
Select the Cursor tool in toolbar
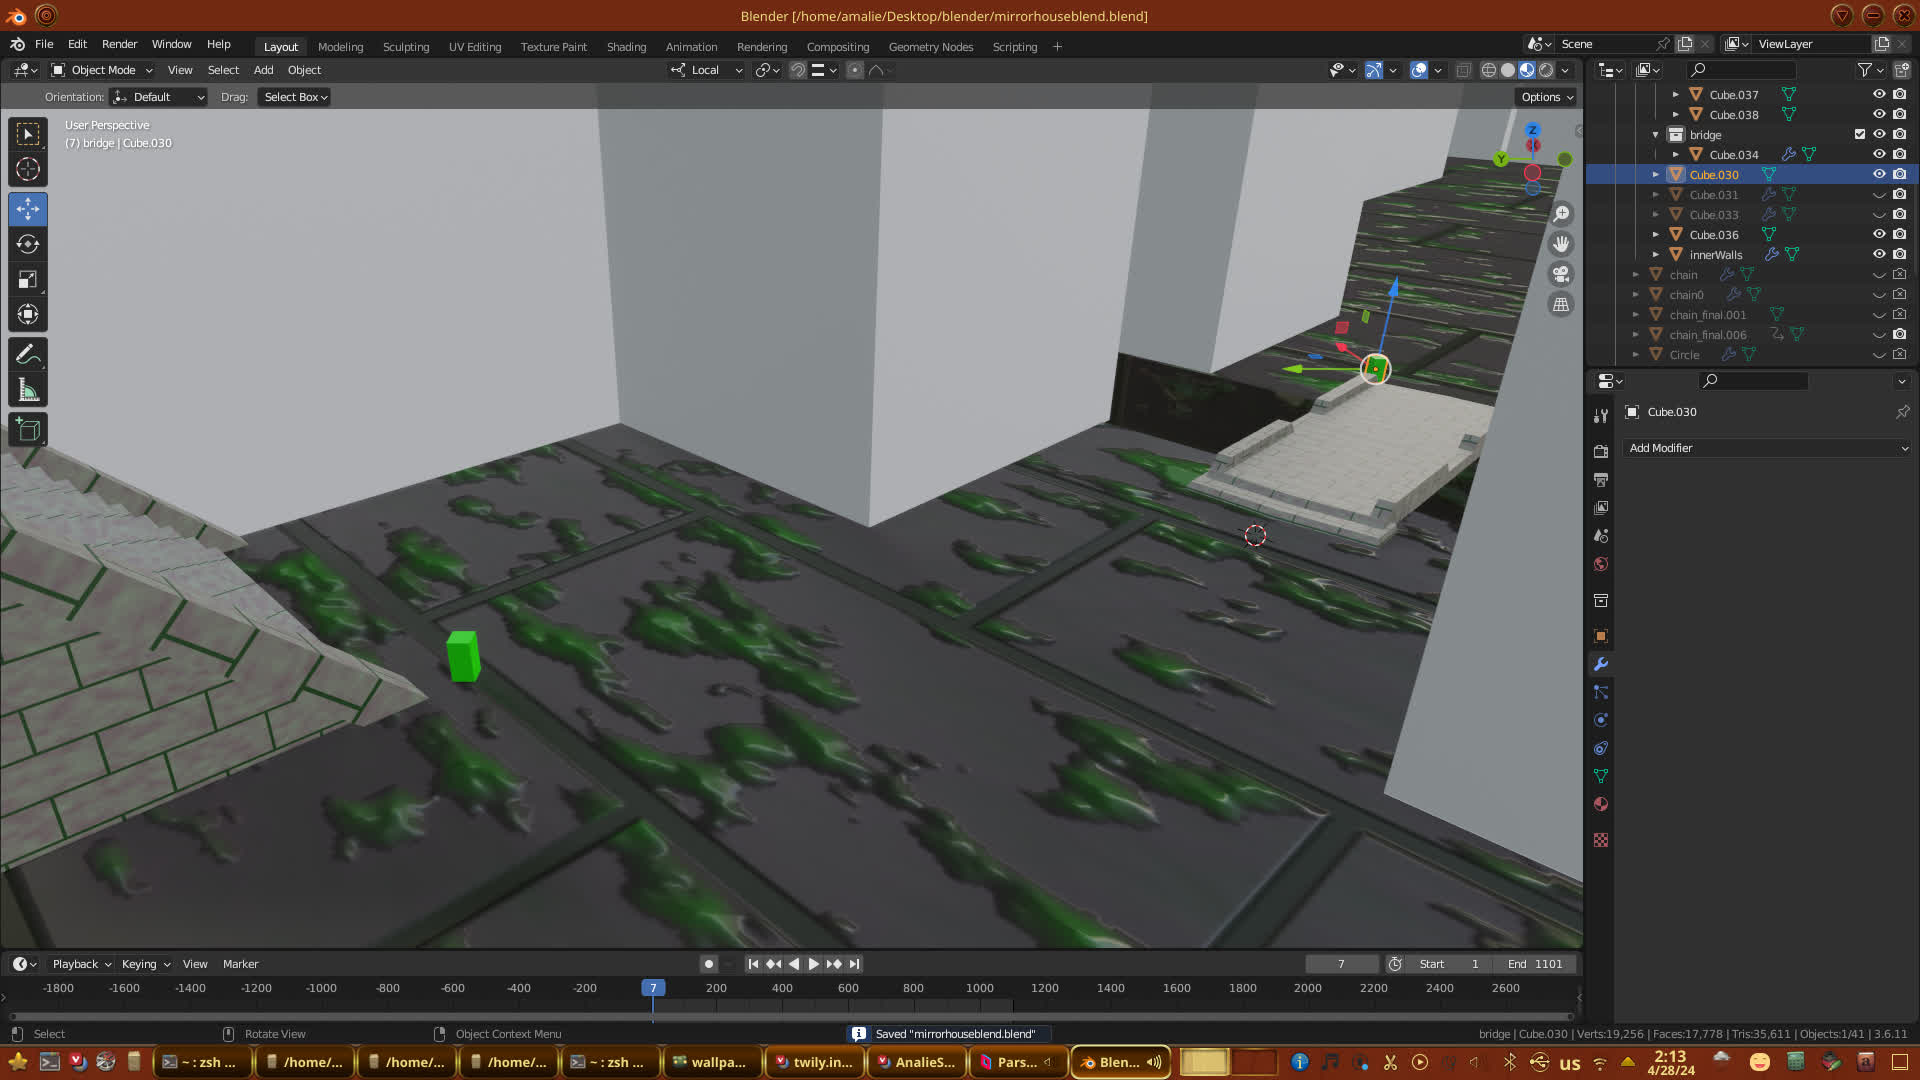coord(28,170)
